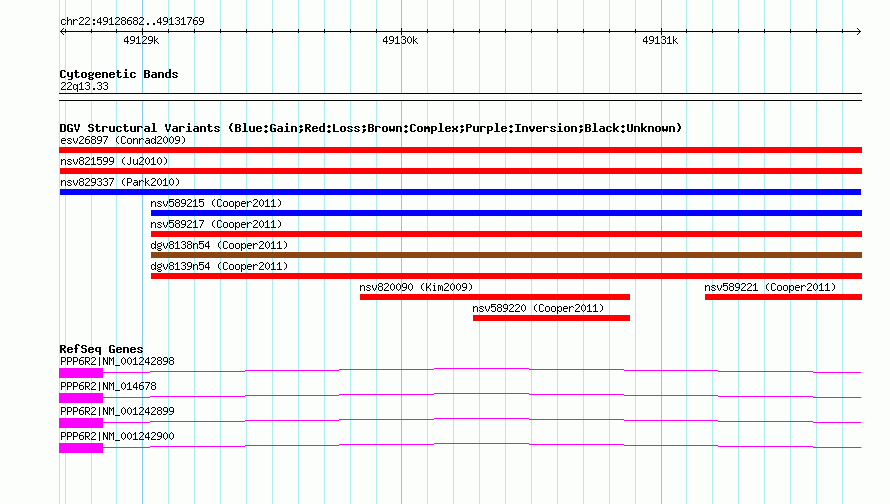The height and width of the screenshot is (504, 890).
Task: Open the nsv829337 (Park2010) label
Action: 120,182
